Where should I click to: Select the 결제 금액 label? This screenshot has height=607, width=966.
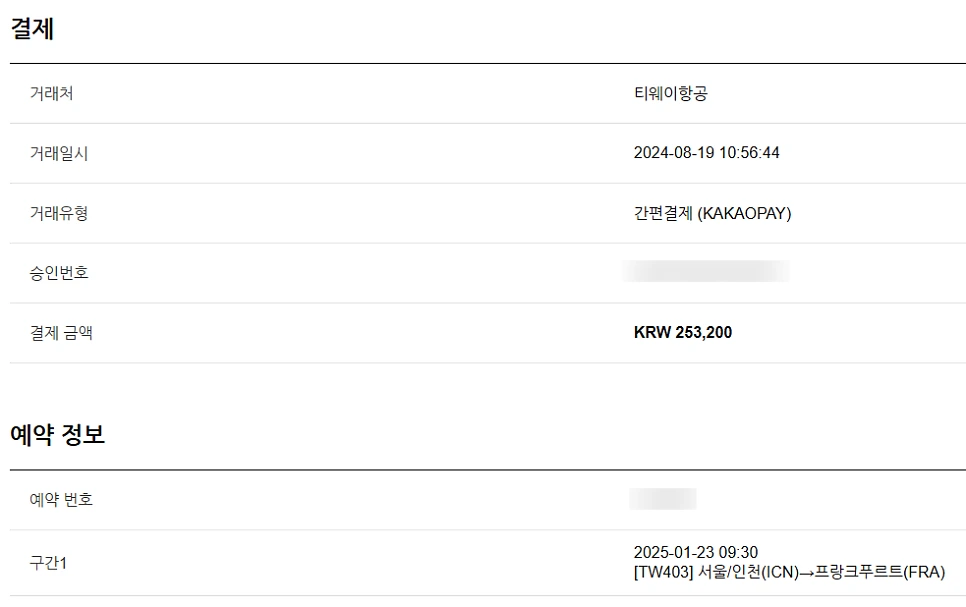pos(61,333)
